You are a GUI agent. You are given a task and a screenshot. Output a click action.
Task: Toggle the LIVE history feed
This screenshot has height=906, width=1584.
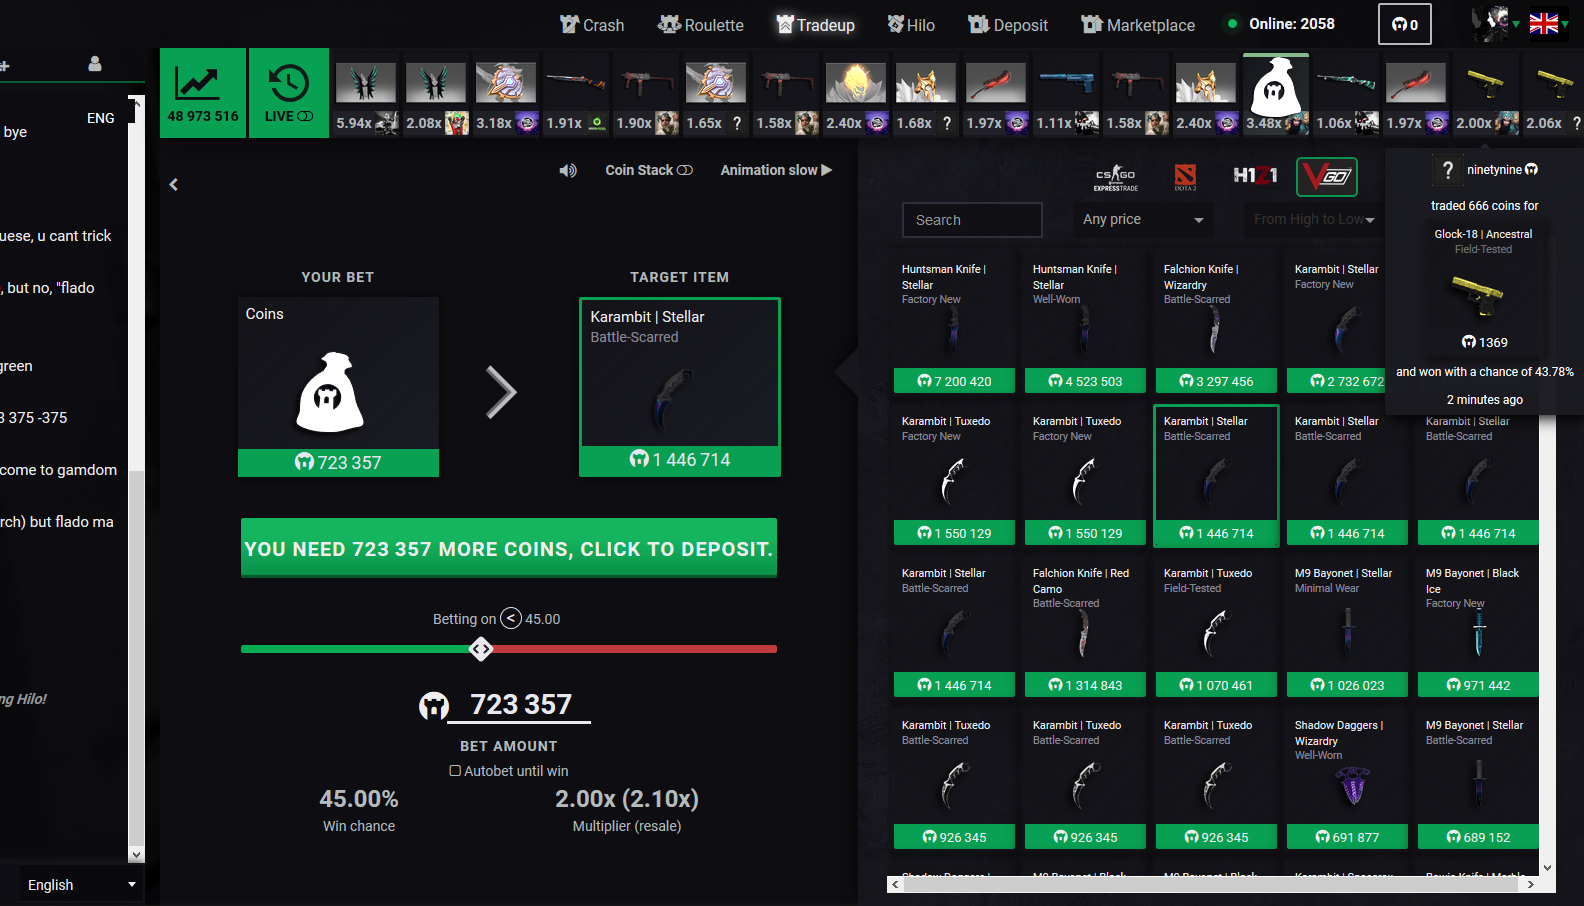coord(289,93)
